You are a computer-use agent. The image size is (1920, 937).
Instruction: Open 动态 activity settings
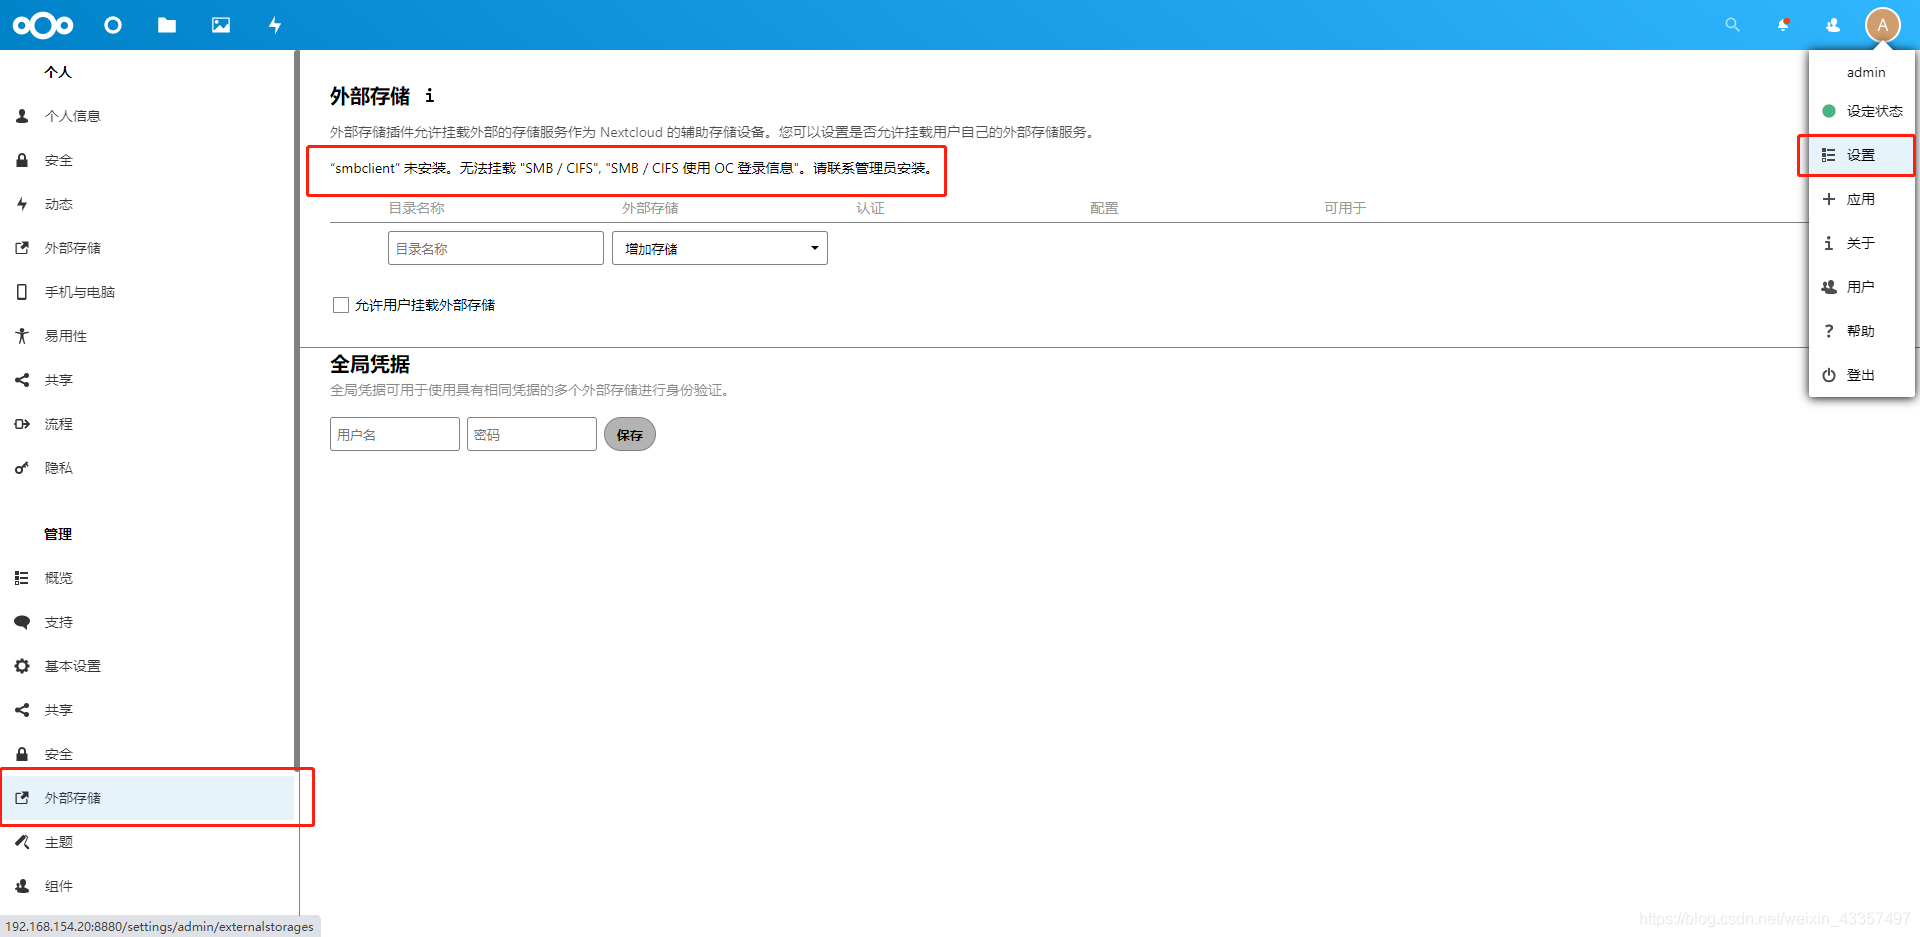[147, 204]
